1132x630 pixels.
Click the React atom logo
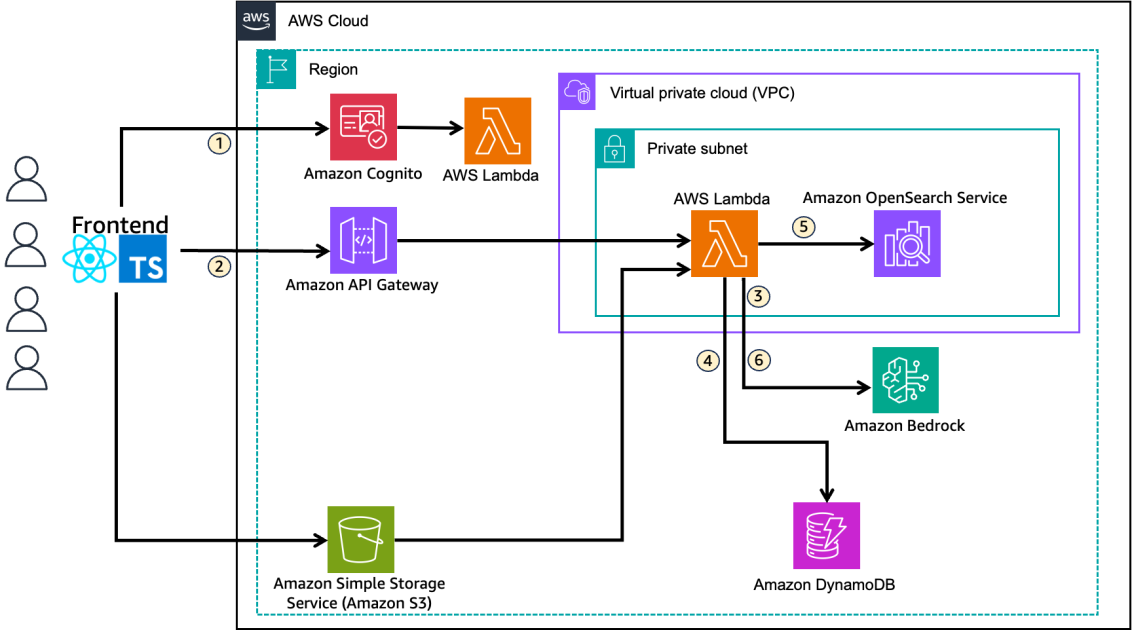[90, 258]
